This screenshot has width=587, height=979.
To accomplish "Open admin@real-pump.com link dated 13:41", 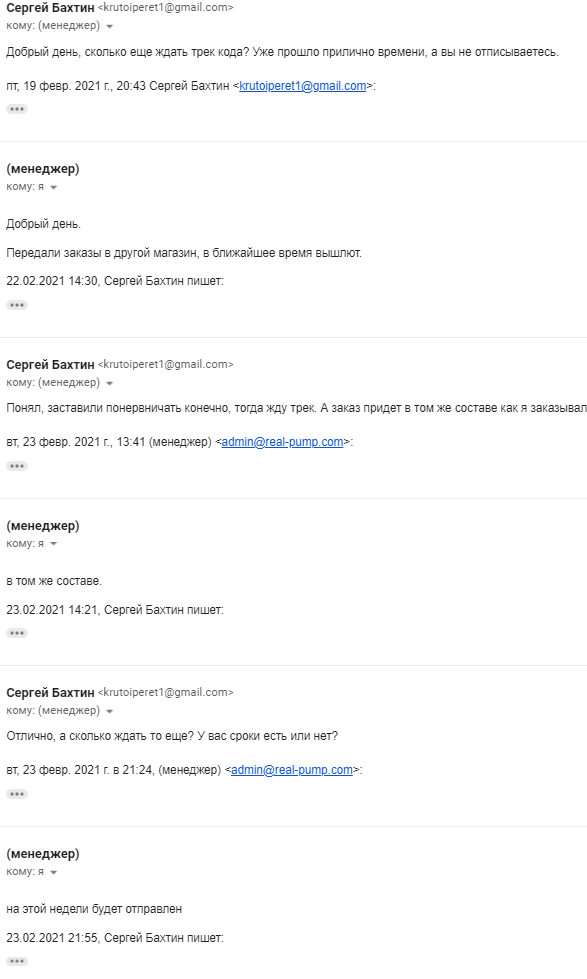I will pyautogui.click(x=282, y=442).
